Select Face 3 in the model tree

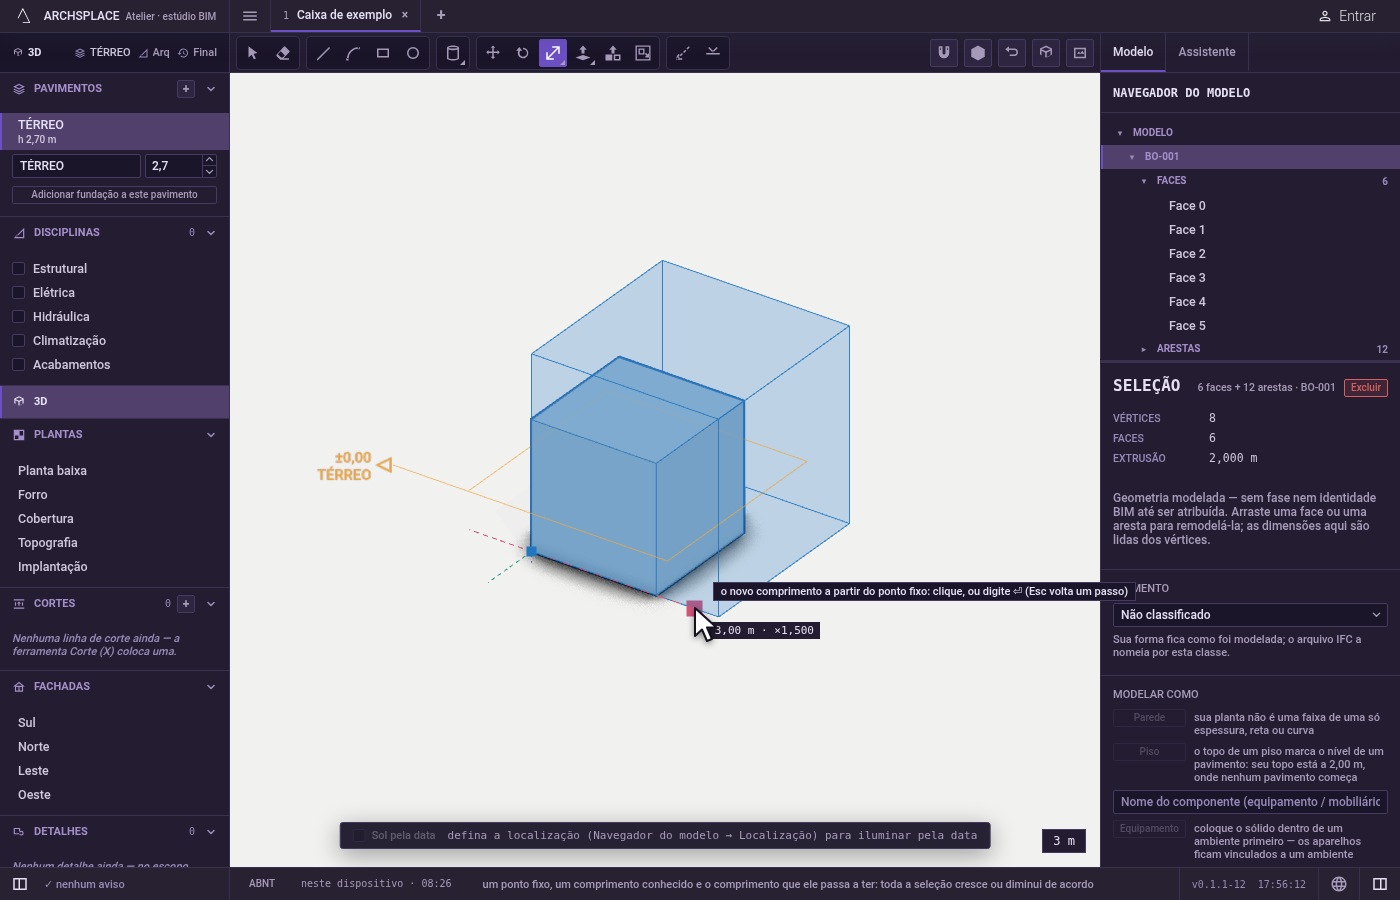pyautogui.click(x=1187, y=278)
